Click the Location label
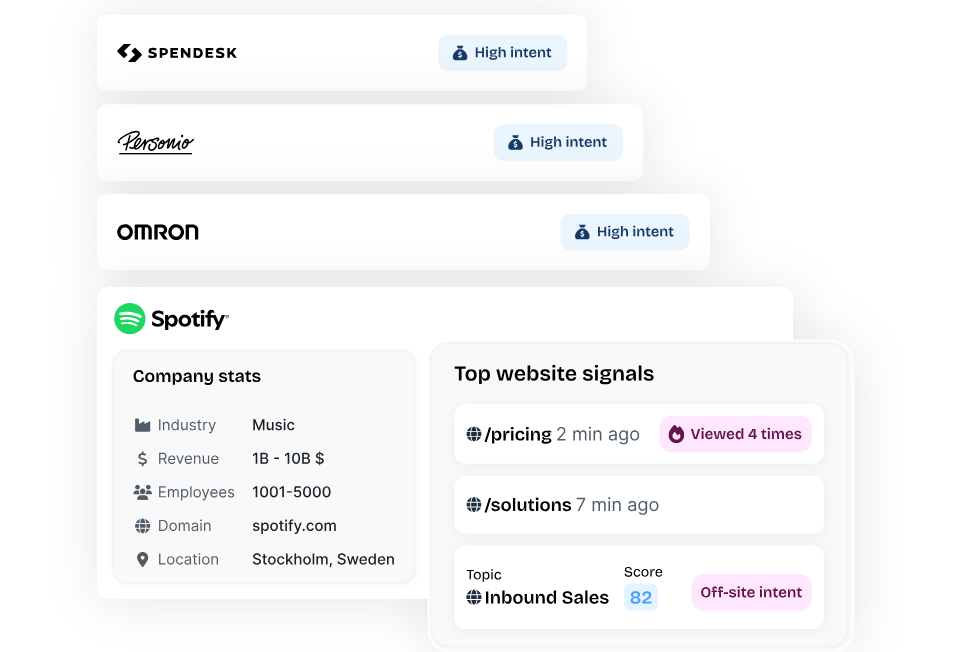 tap(188, 559)
